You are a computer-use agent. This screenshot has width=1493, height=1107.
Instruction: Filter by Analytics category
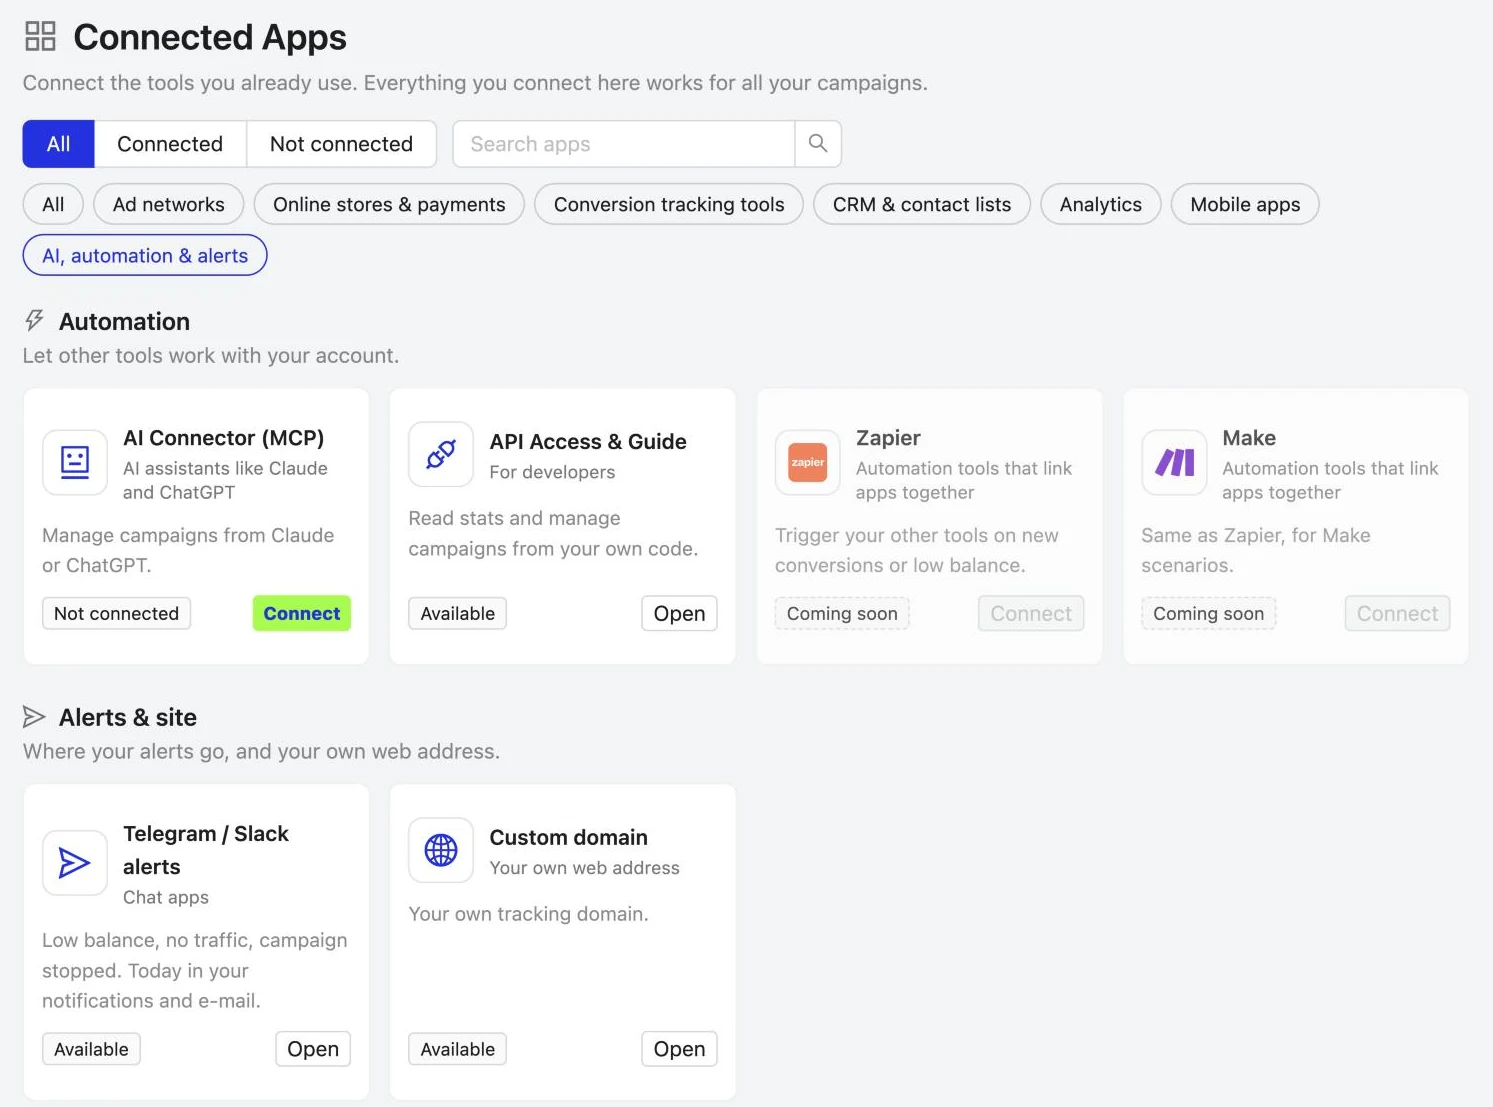tap(1101, 204)
